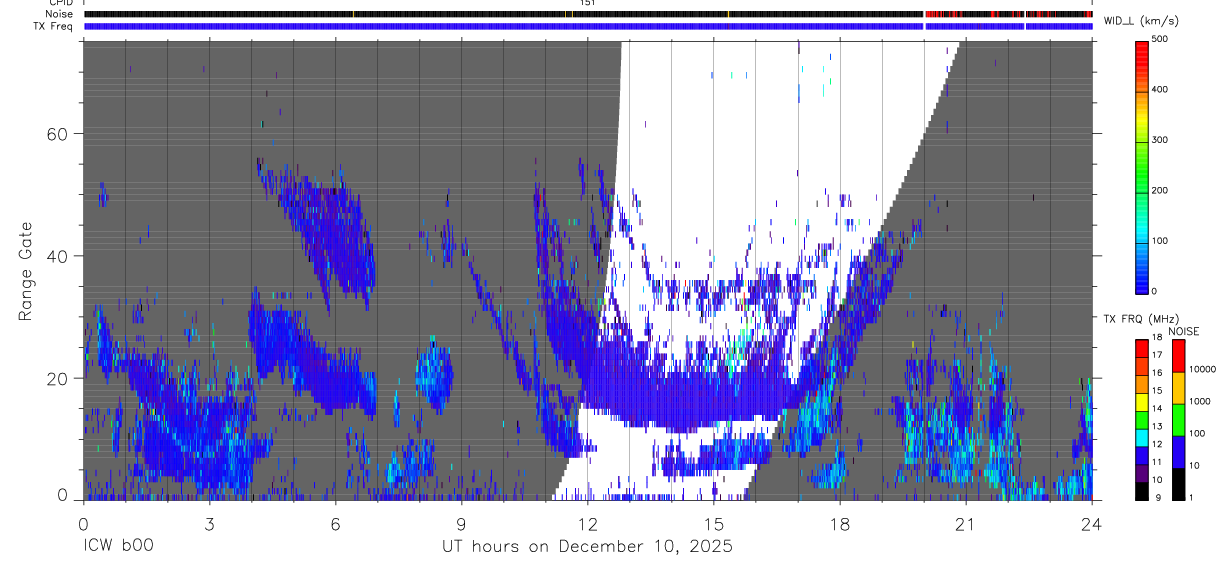Click x-axis tick label "24"
The height and width of the screenshot is (567, 1228).
1091,524
